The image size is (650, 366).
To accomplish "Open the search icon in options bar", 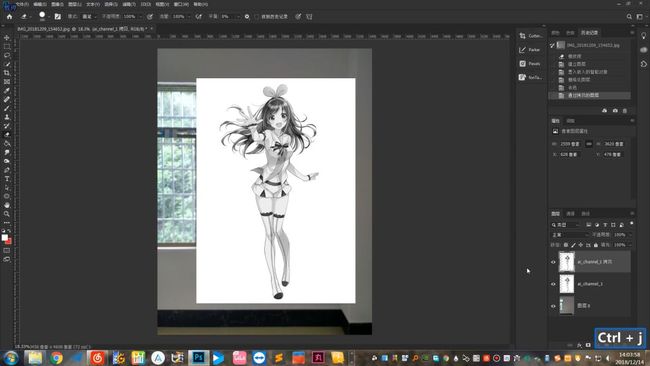I will 629,17.
